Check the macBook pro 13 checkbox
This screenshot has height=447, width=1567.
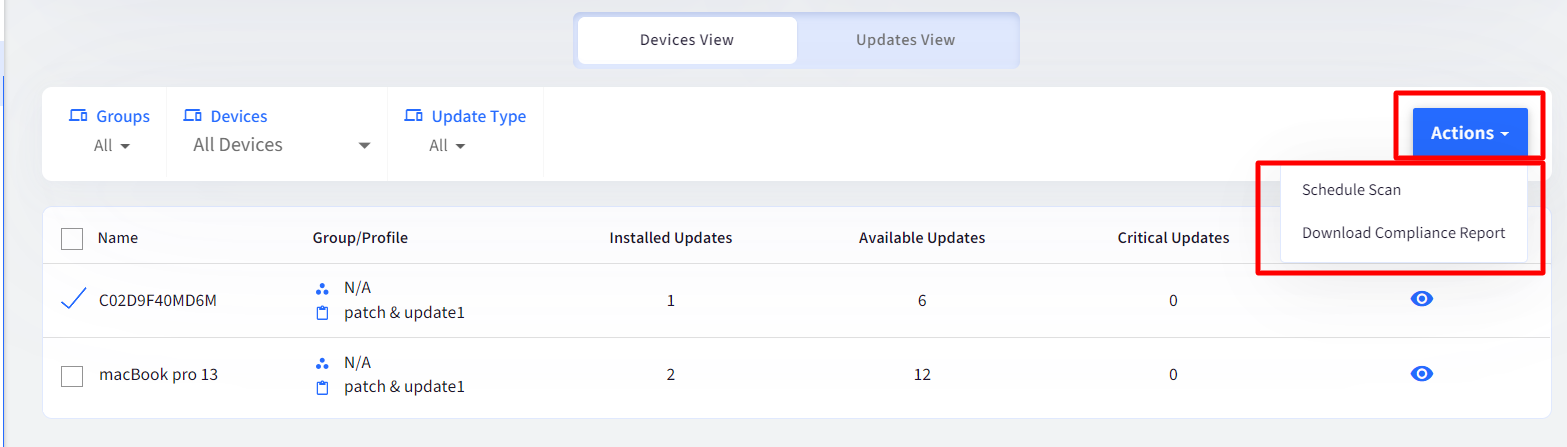click(72, 376)
